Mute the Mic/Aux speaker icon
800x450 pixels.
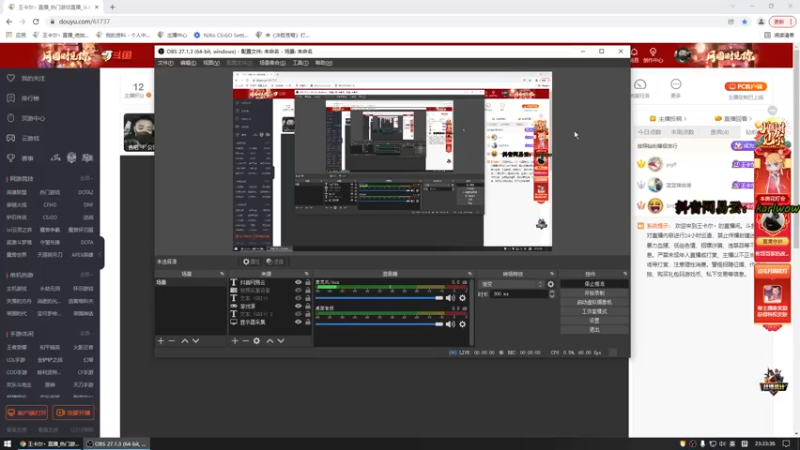[450, 298]
